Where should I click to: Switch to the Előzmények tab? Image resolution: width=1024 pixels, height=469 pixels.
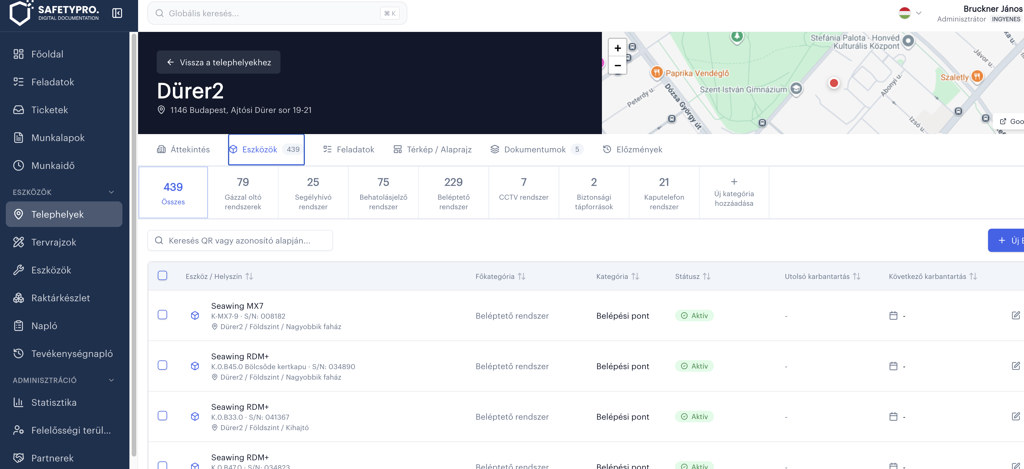(632, 150)
